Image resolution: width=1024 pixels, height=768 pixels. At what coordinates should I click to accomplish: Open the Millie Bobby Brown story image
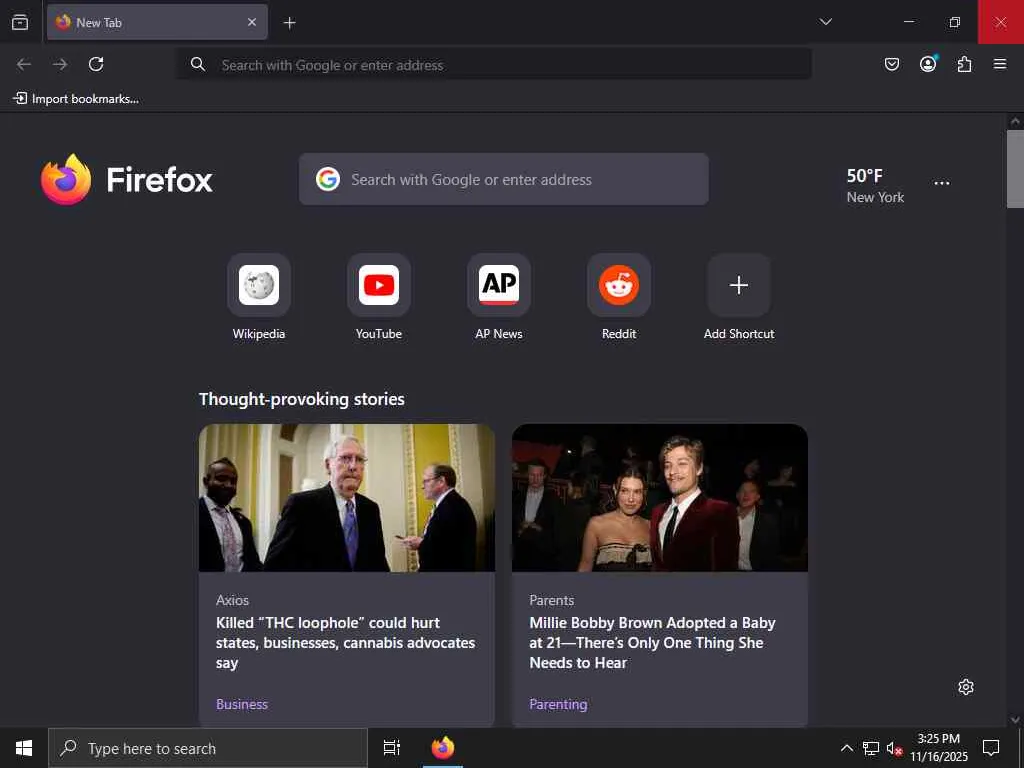coord(660,498)
